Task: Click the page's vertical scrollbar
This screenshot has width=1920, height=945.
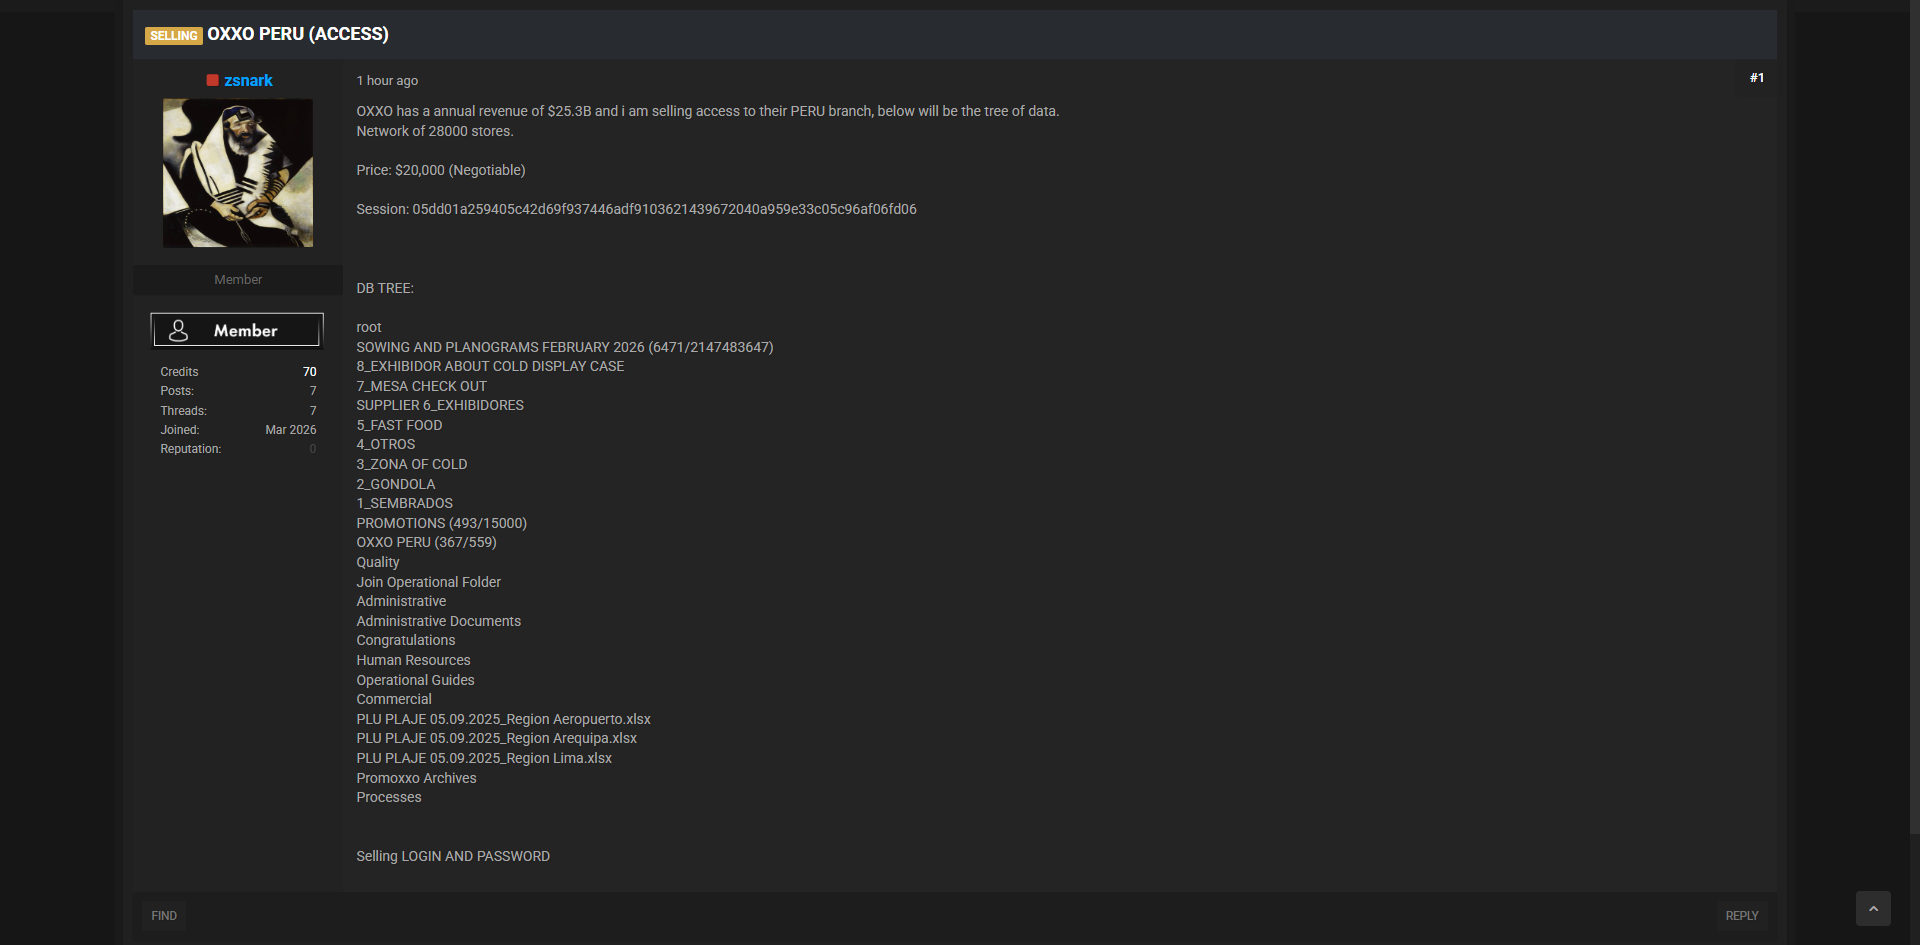Action: point(1914,420)
